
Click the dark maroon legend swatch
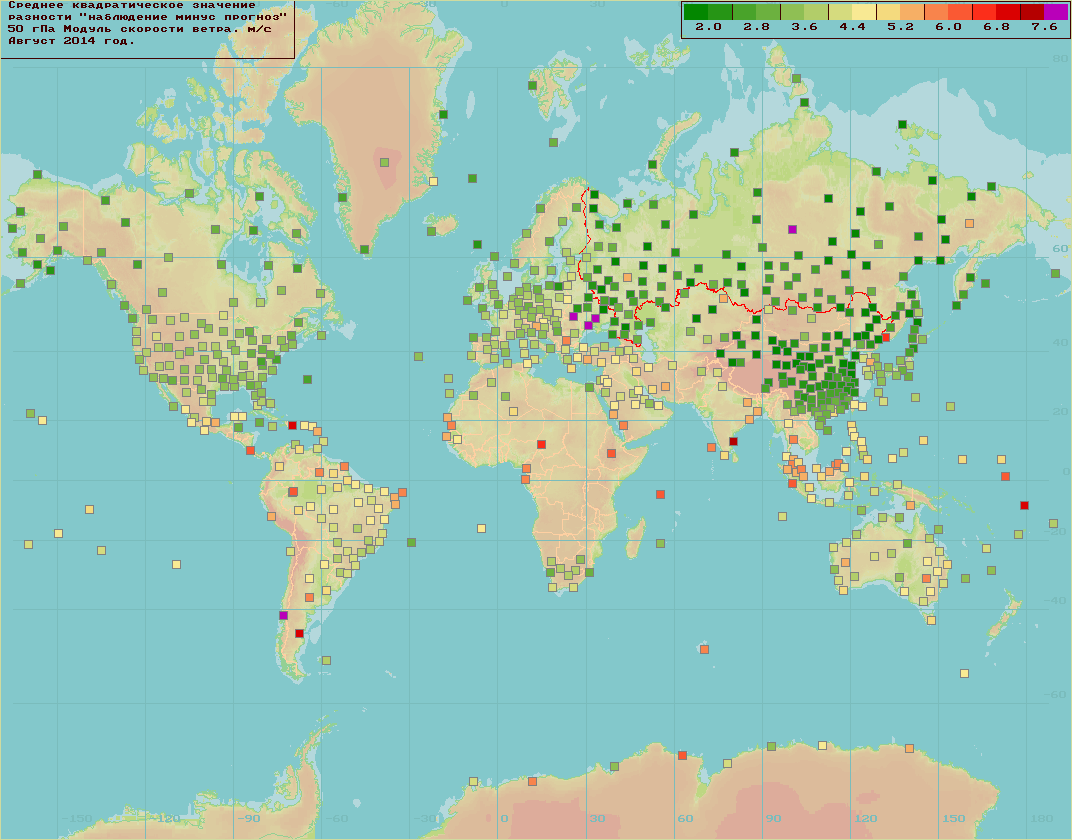click(x=1032, y=12)
